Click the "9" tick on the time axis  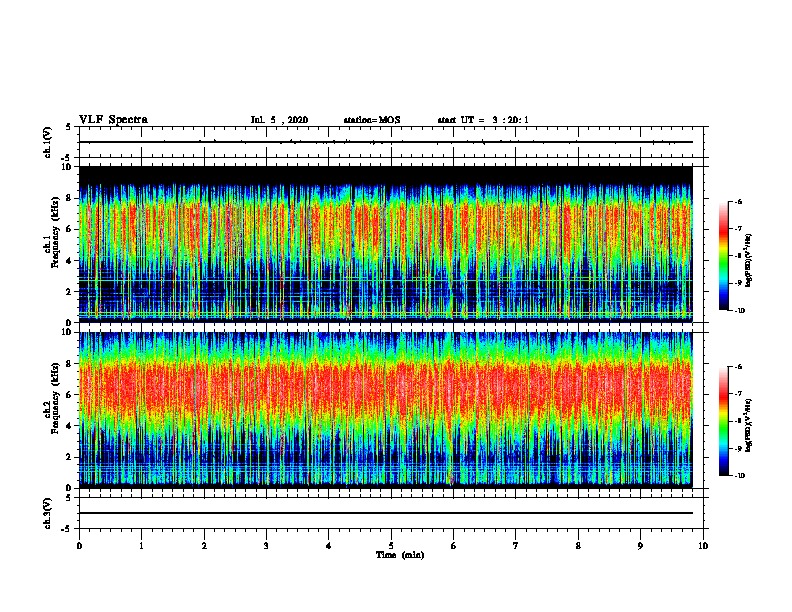click(x=640, y=546)
